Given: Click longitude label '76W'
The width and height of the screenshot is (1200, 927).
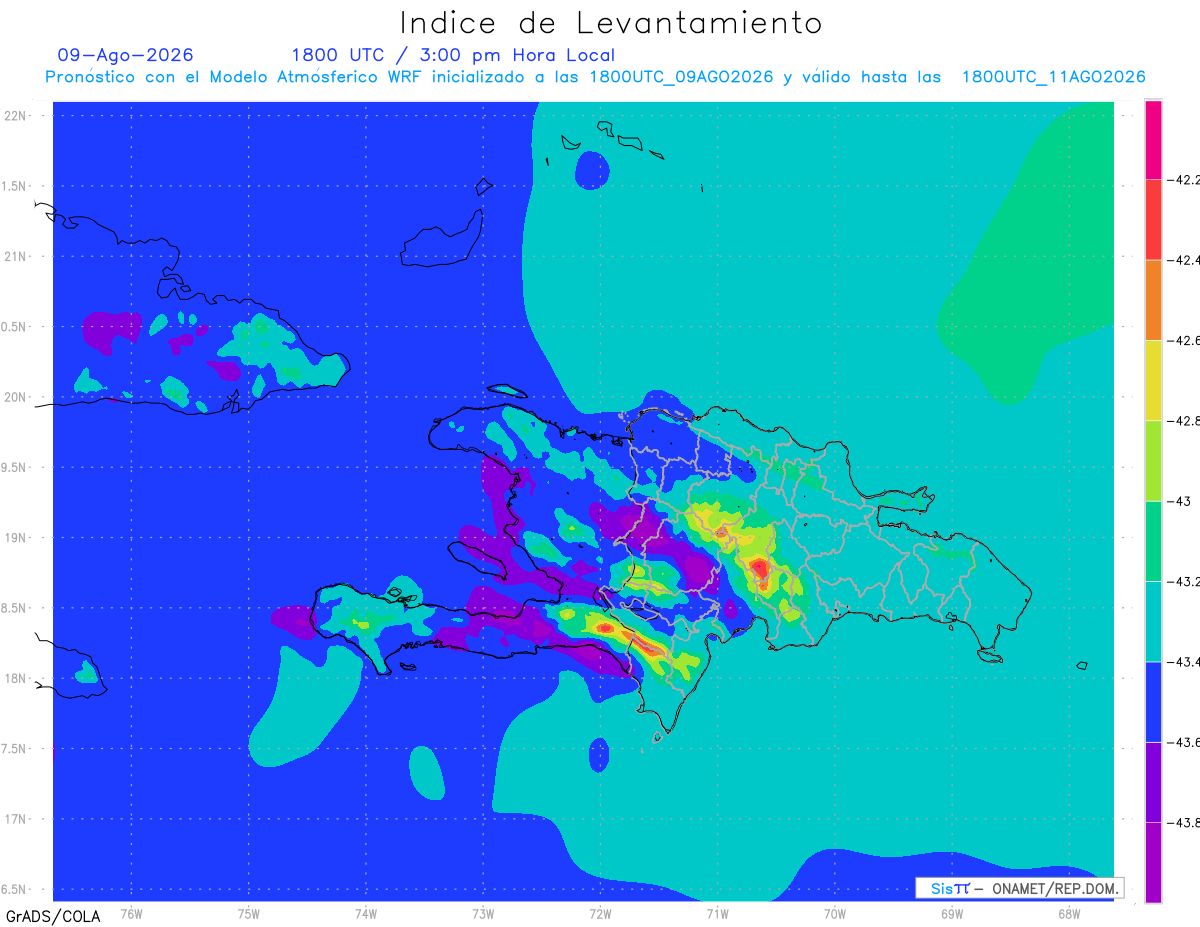Looking at the screenshot, I should tap(131, 914).
